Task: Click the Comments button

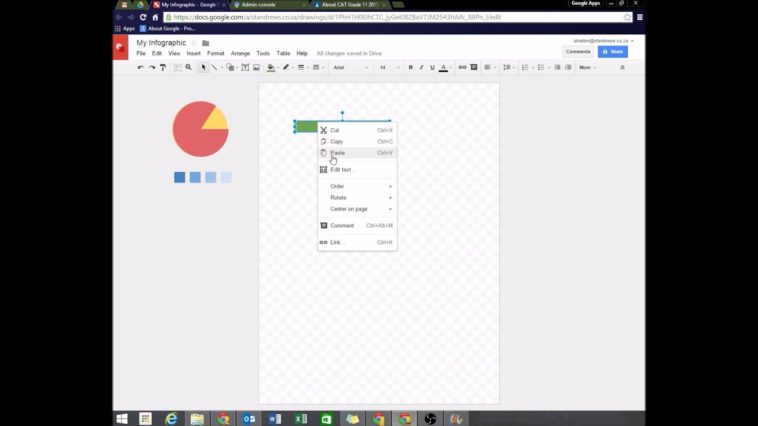Action: pos(578,51)
